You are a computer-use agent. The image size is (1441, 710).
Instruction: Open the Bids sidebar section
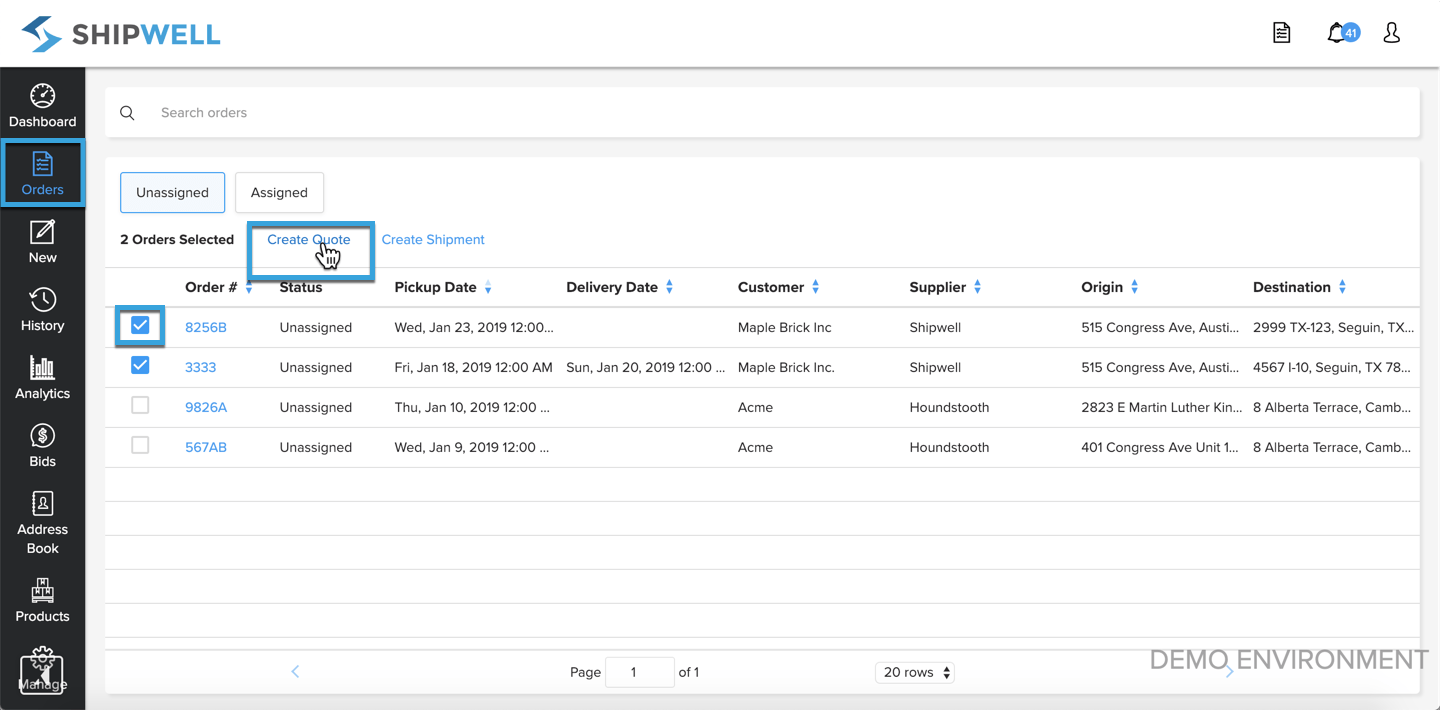point(42,446)
